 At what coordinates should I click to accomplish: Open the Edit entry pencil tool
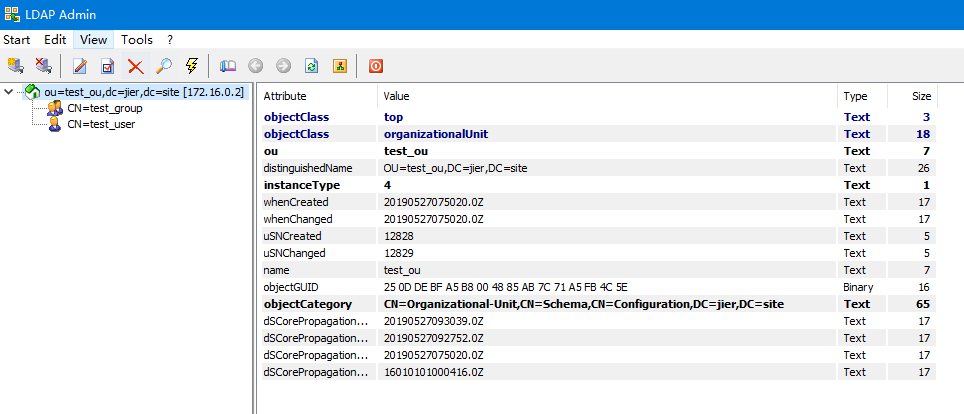pyautogui.click(x=79, y=65)
